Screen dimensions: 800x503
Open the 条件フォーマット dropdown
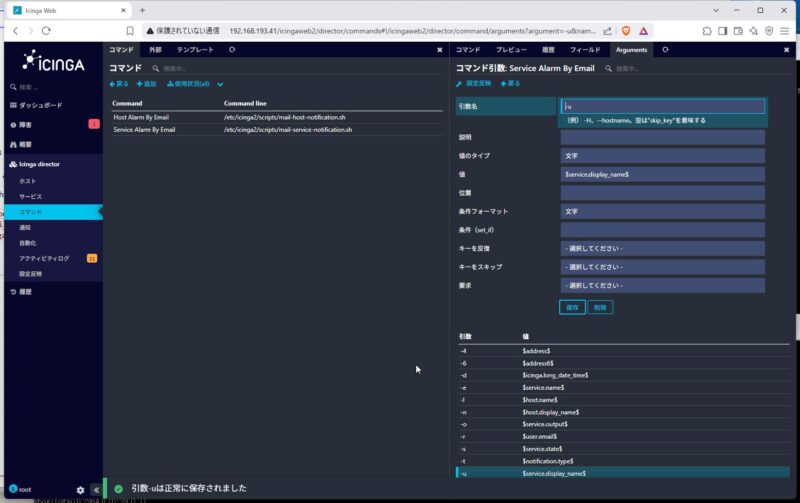click(x=663, y=211)
